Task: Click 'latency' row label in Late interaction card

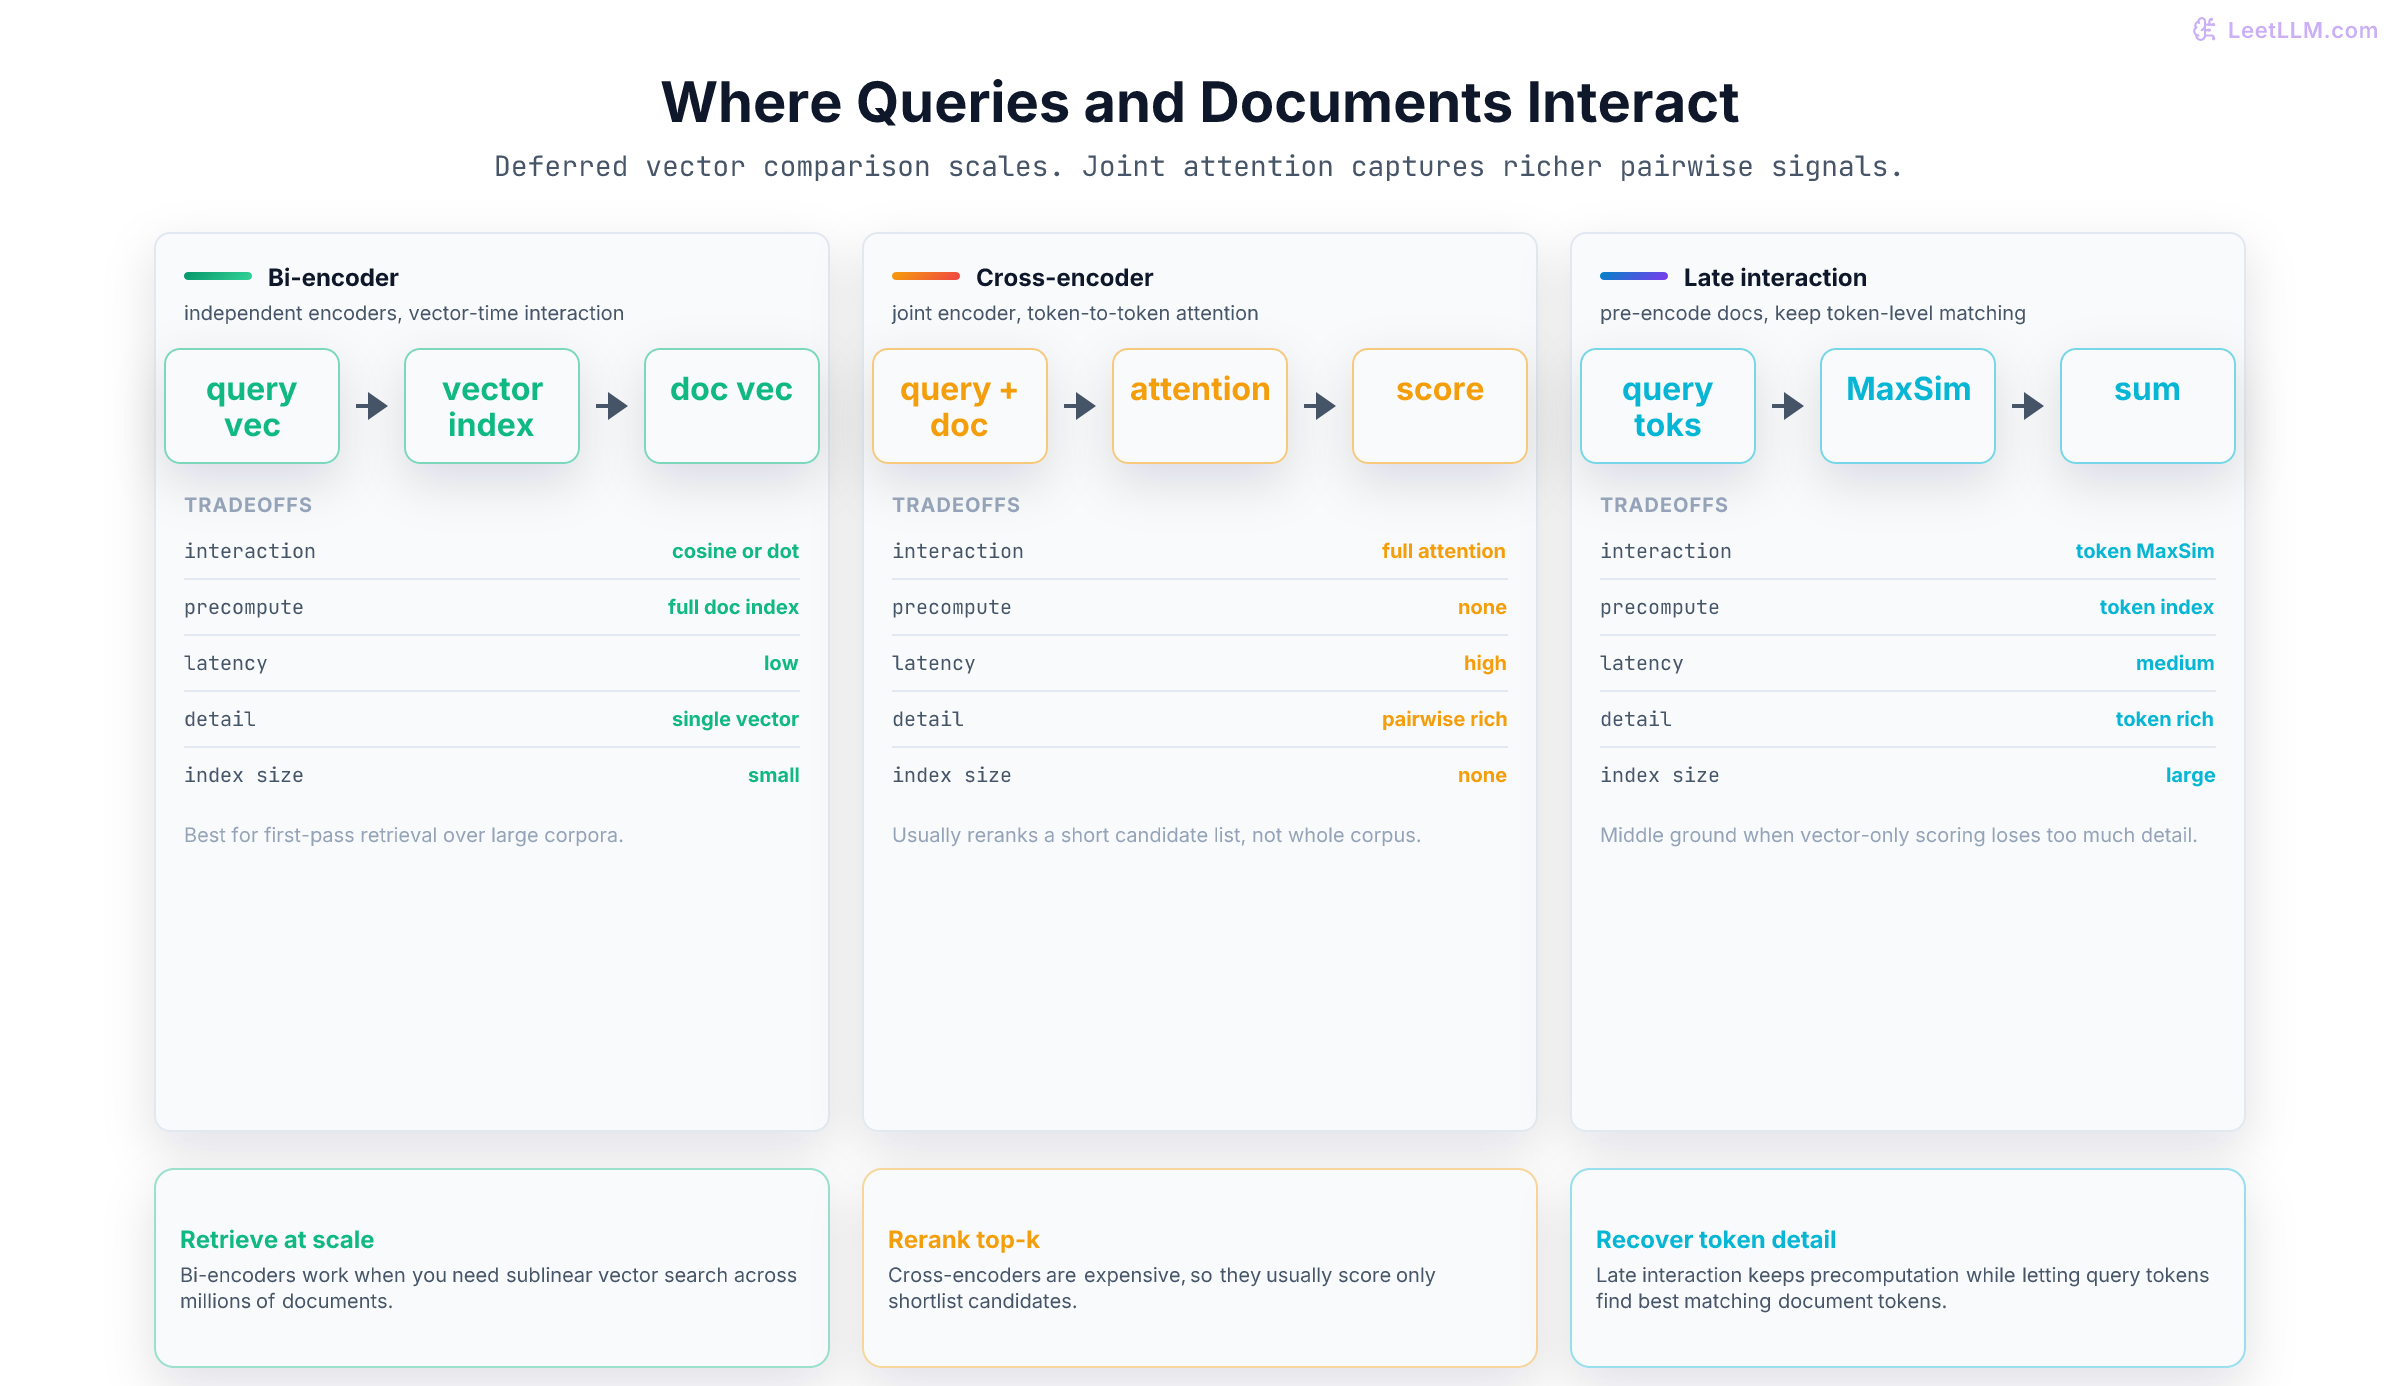Action: 1642,663
